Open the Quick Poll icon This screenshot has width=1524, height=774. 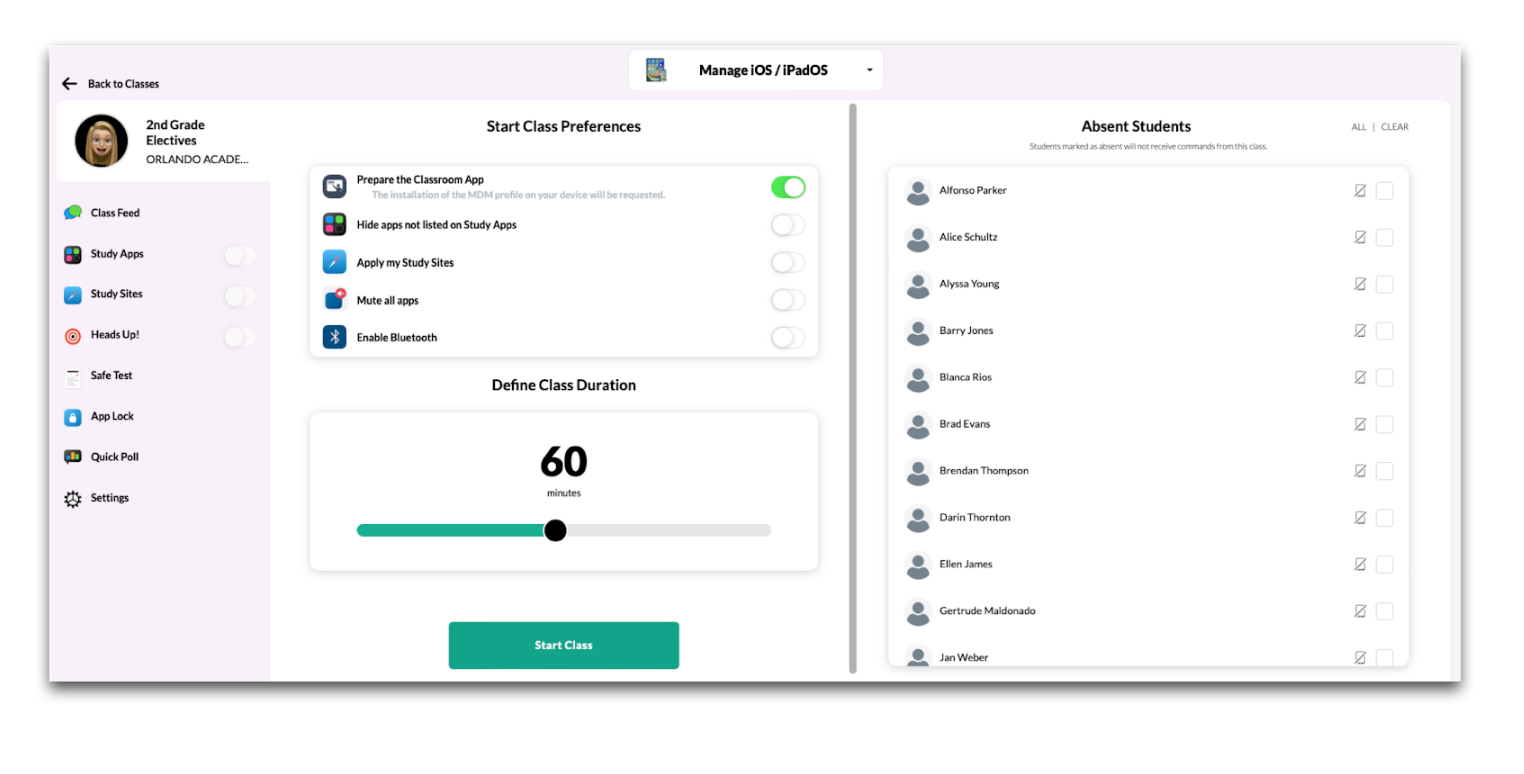click(x=73, y=457)
